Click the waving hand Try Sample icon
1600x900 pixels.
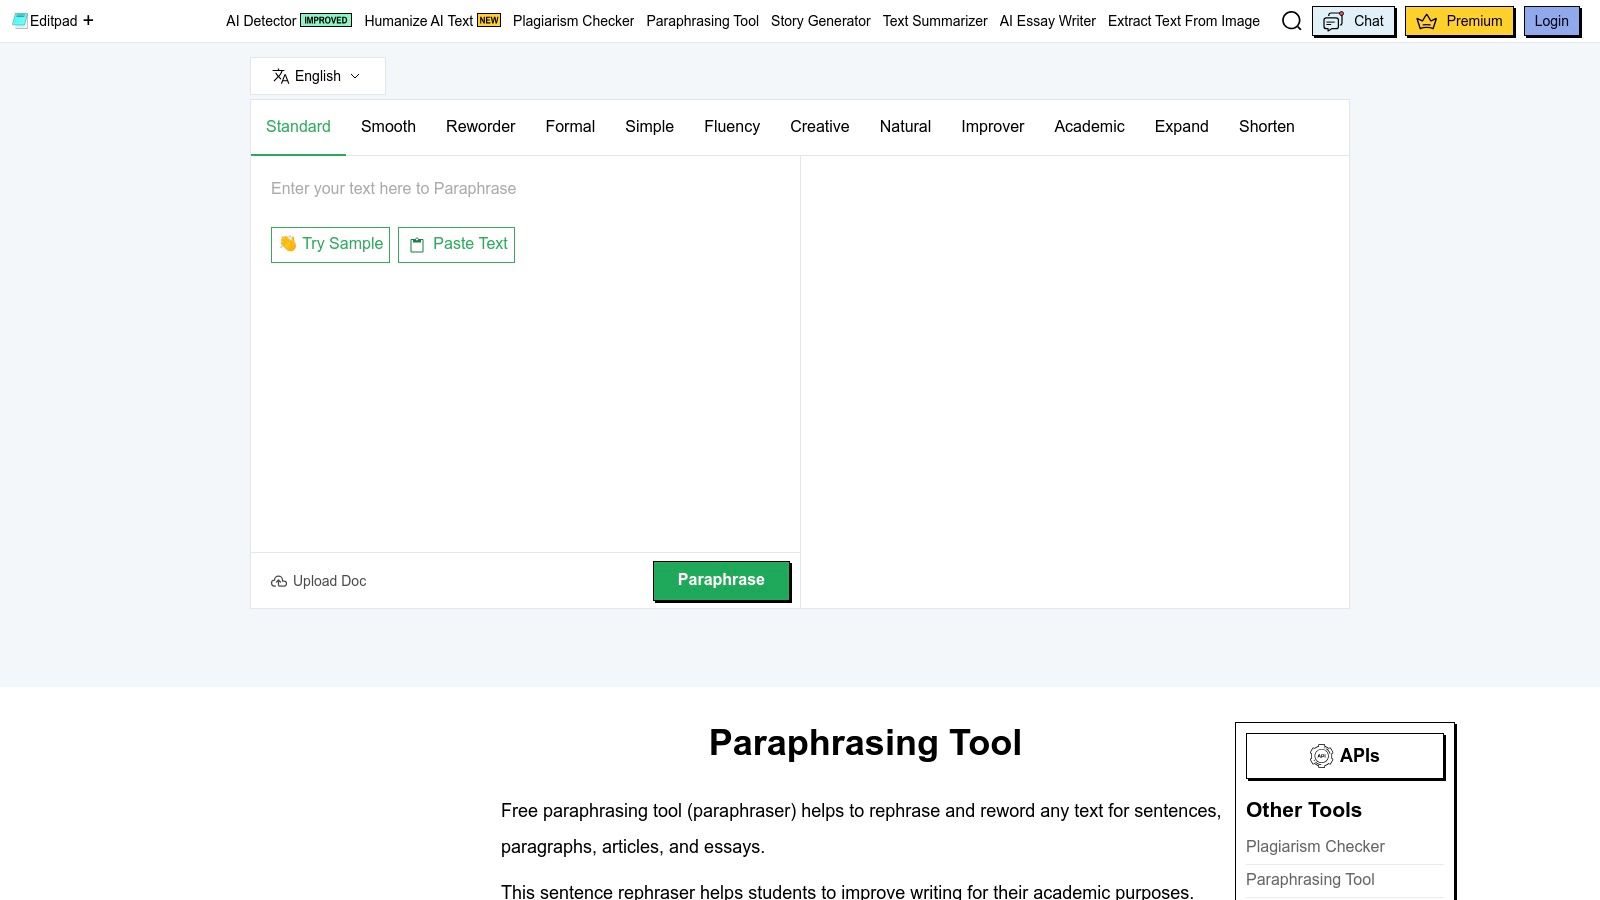coord(287,243)
